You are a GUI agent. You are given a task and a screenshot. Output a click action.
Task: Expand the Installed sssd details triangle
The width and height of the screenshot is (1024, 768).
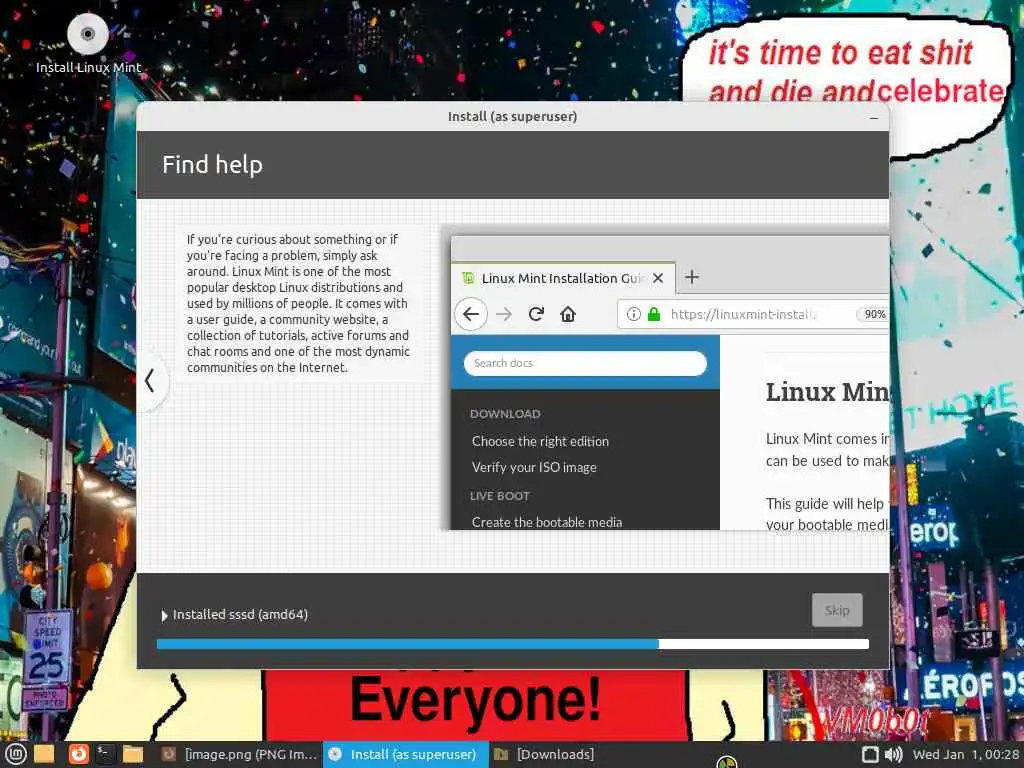click(165, 615)
